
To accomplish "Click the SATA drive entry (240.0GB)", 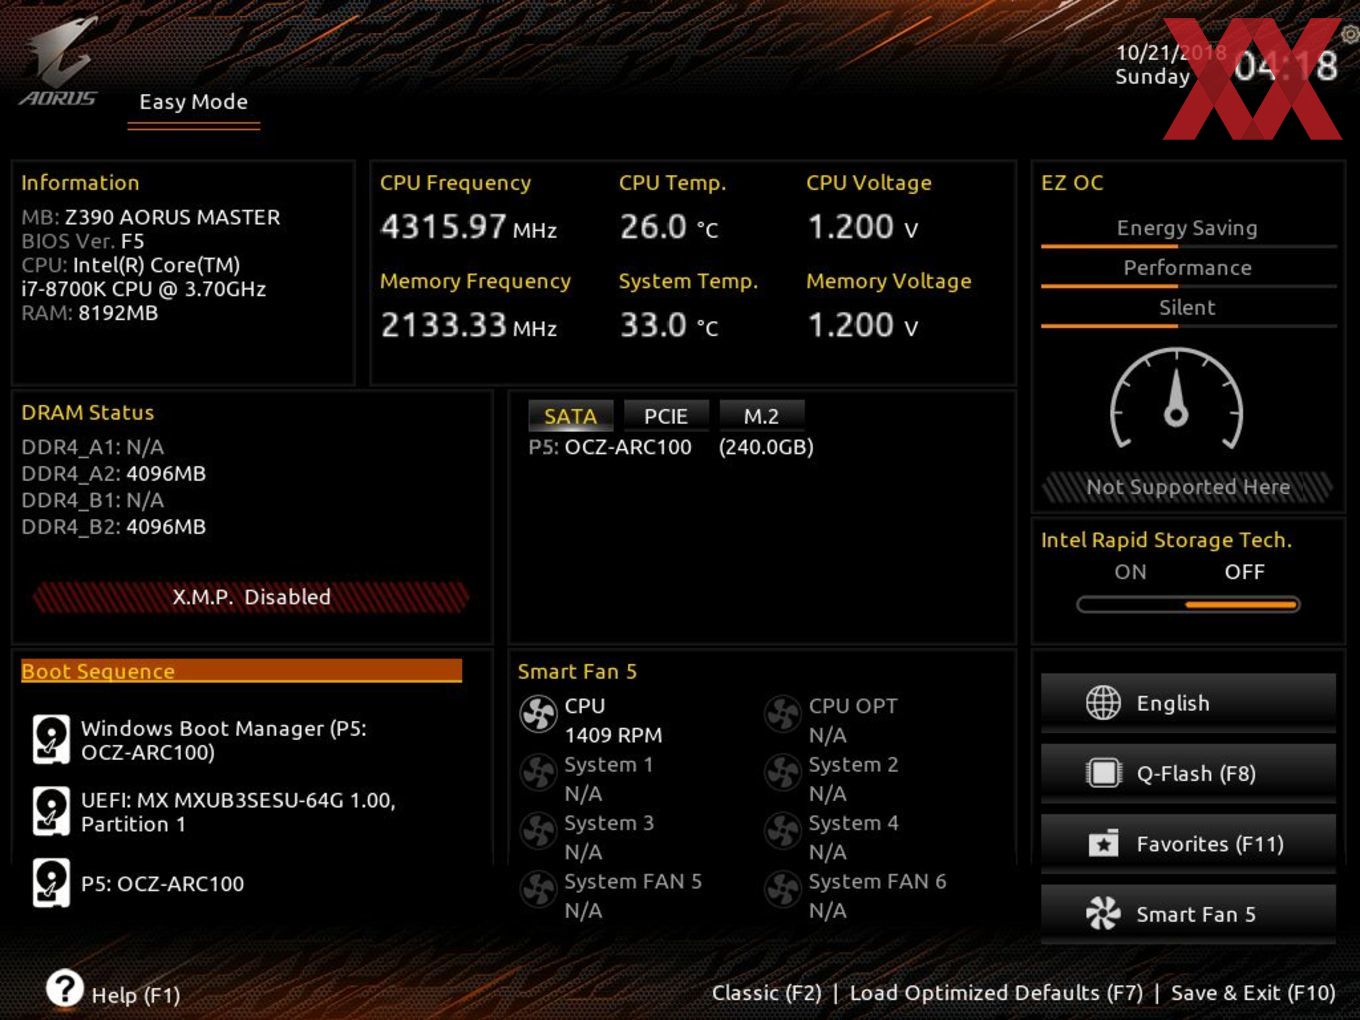I will (671, 447).
